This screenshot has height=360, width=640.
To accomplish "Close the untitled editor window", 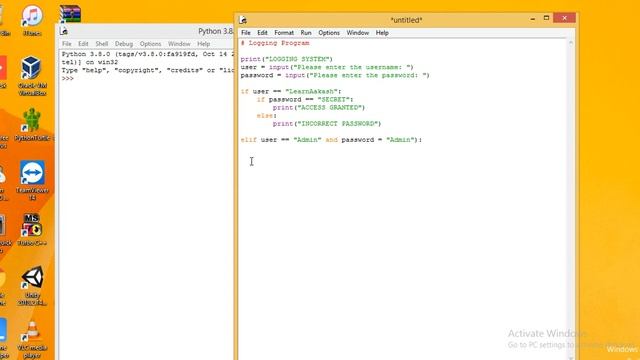I will (x=564, y=18).
